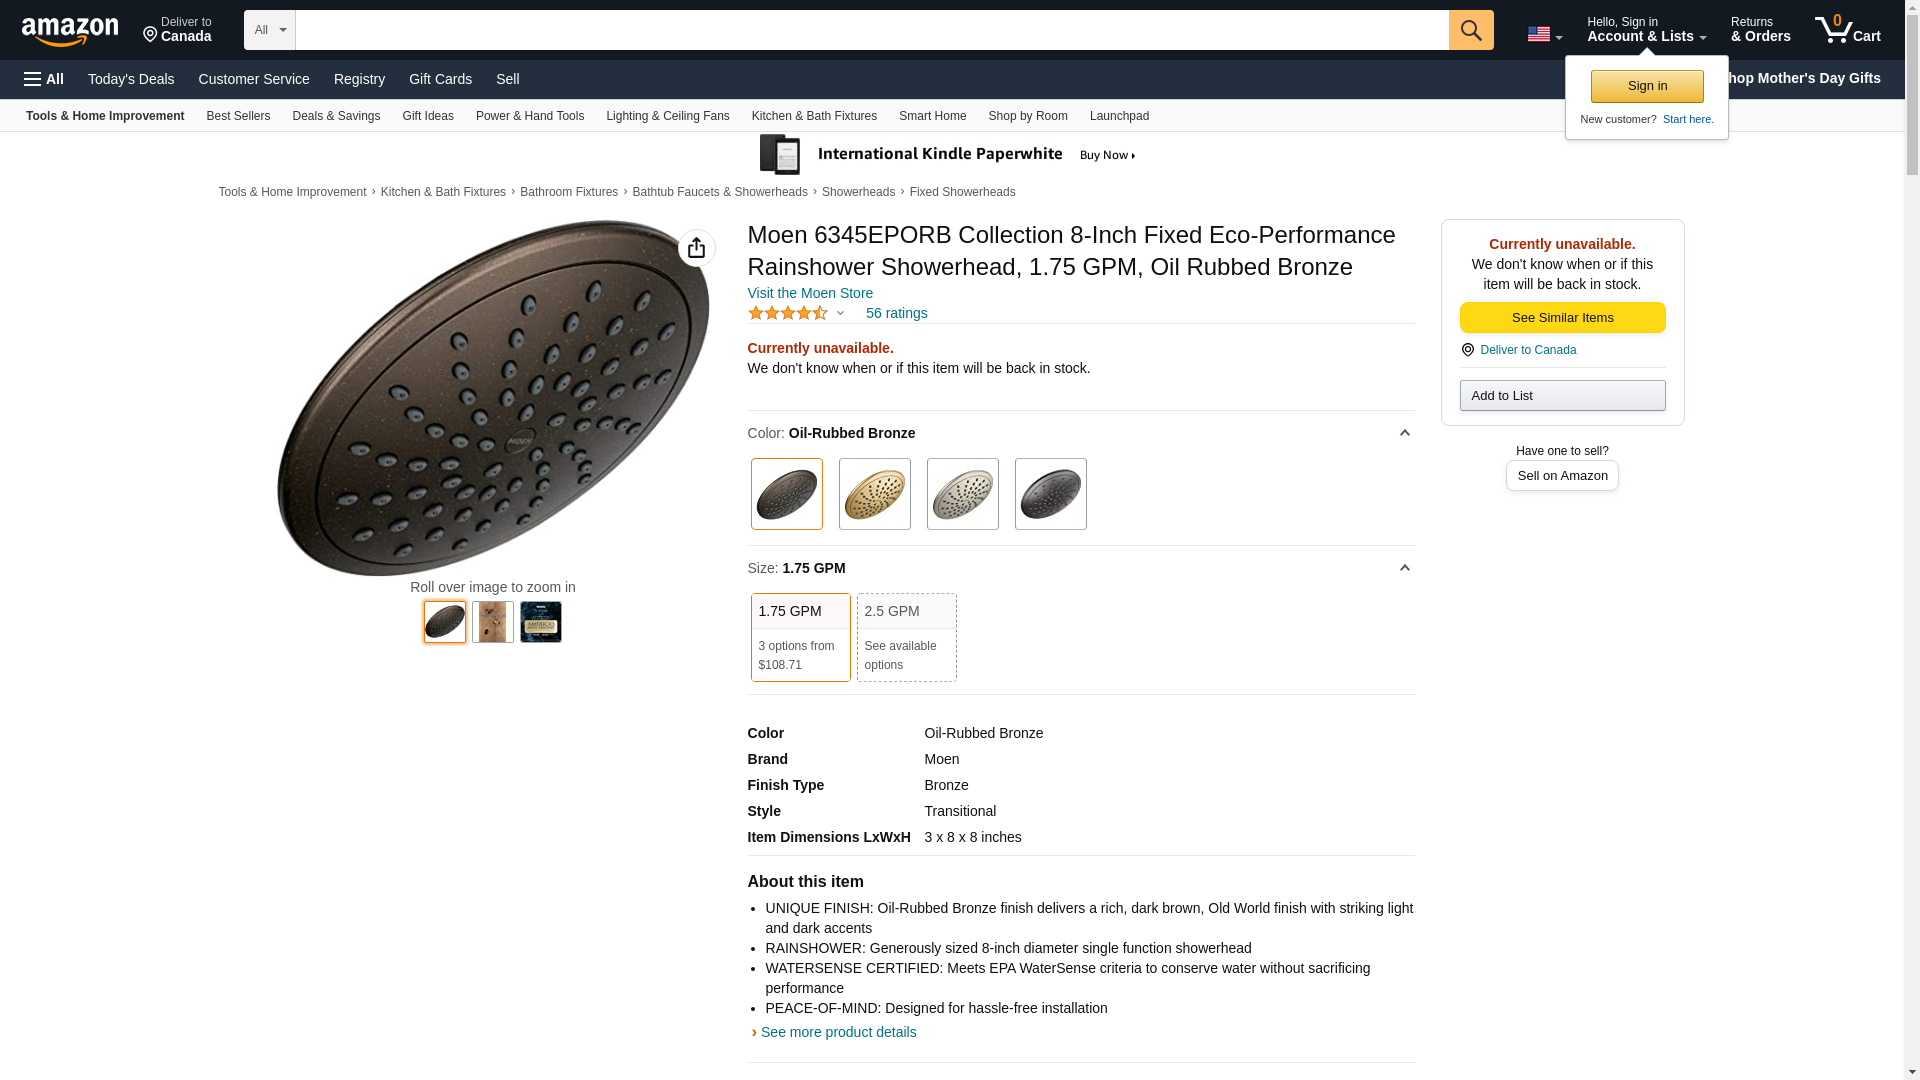Open the shopping cart
1920x1080 pixels.
pyautogui.click(x=1847, y=30)
